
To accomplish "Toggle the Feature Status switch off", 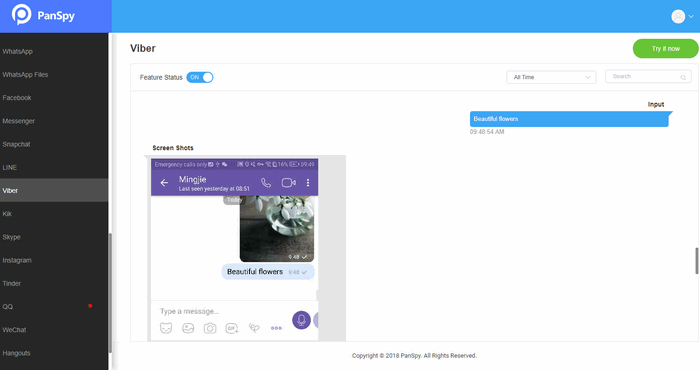I will [x=200, y=77].
